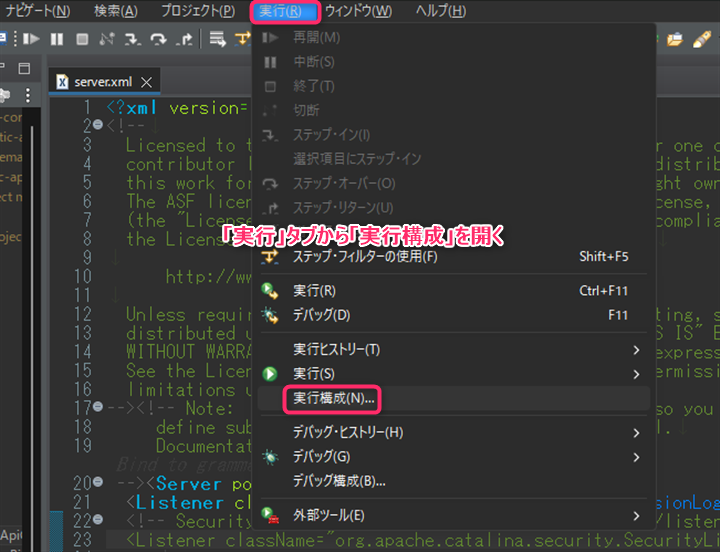
Task: Select 選択項目にステップ・イン menu entry
Action: pyautogui.click(x=454, y=159)
